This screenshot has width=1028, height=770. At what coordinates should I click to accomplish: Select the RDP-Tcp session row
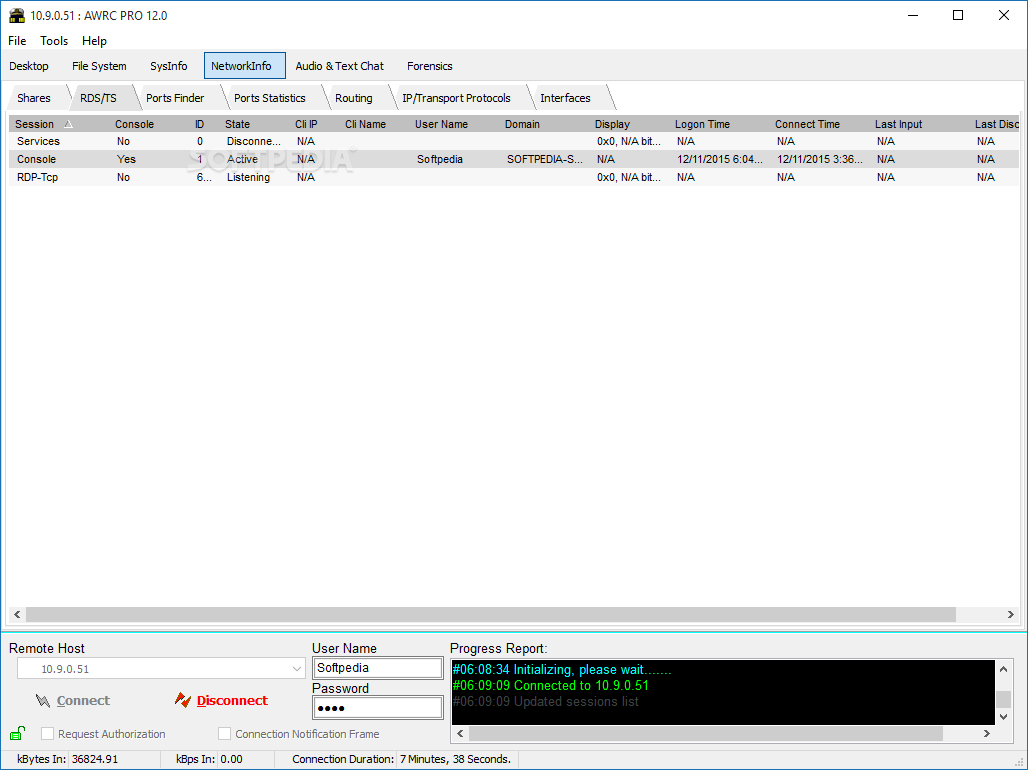point(513,177)
